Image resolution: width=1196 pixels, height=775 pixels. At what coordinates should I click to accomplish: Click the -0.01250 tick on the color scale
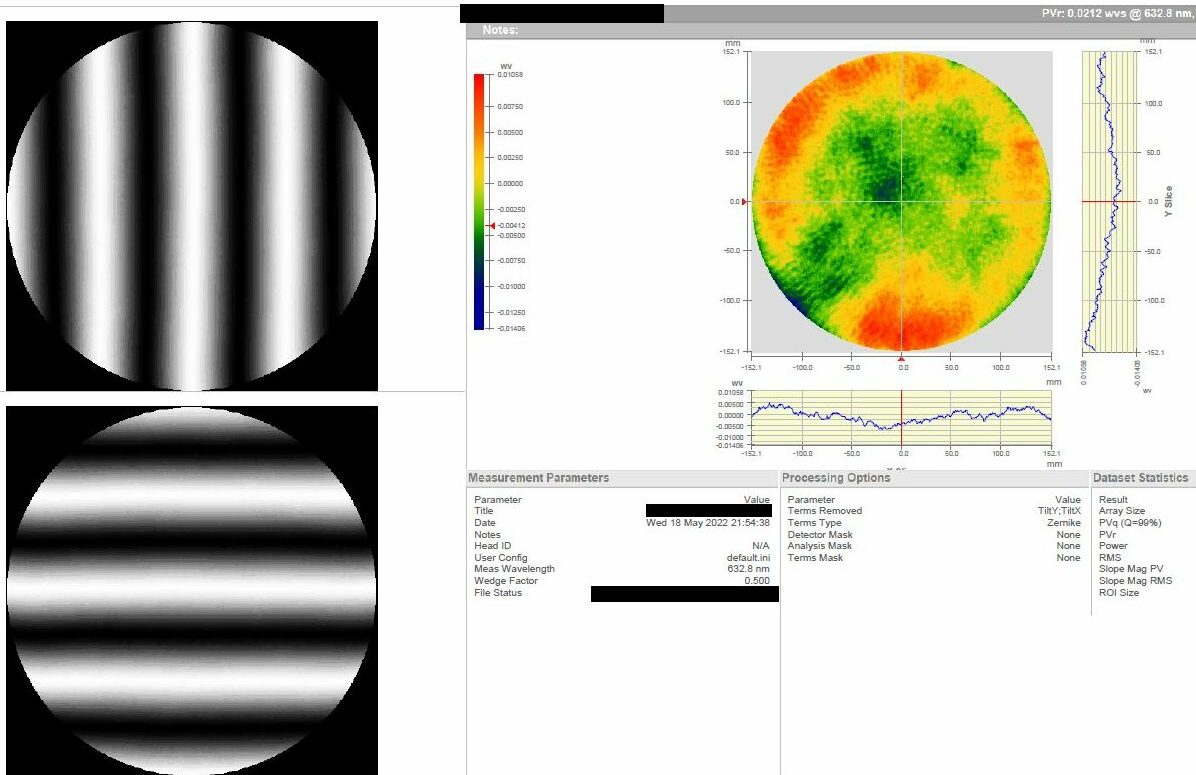pyautogui.click(x=510, y=313)
